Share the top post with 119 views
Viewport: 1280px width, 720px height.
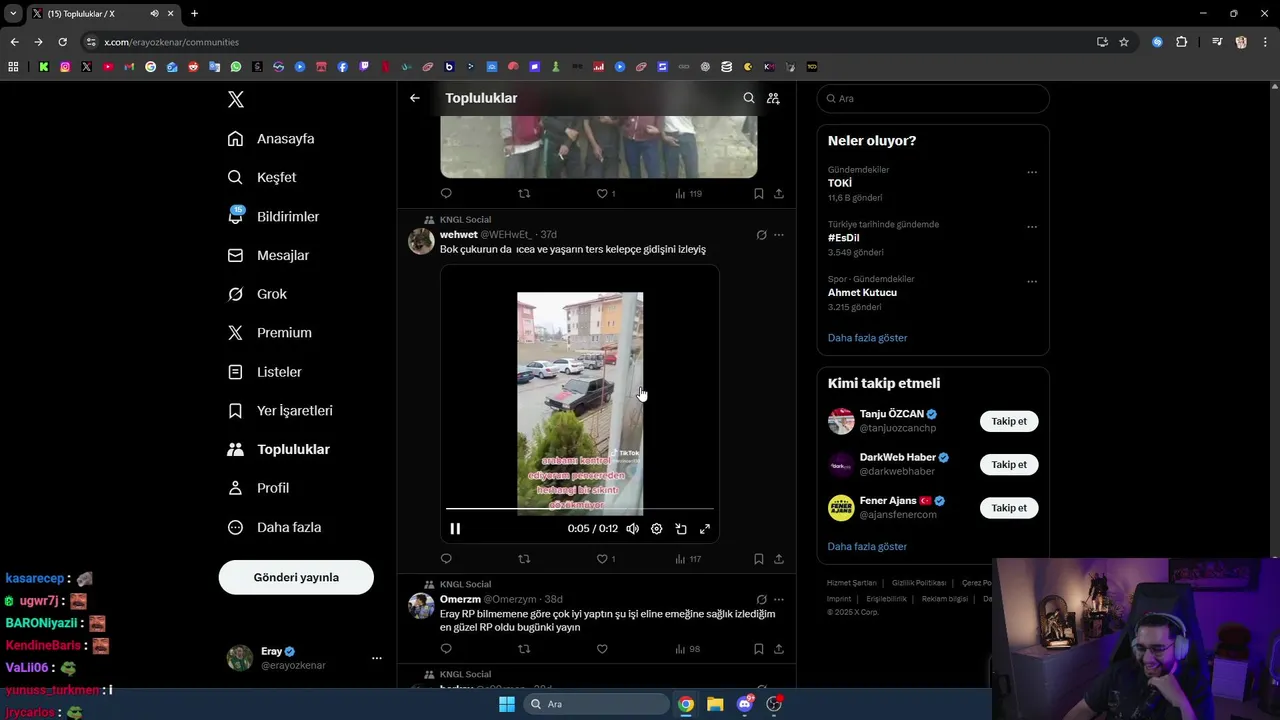(779, 194)
